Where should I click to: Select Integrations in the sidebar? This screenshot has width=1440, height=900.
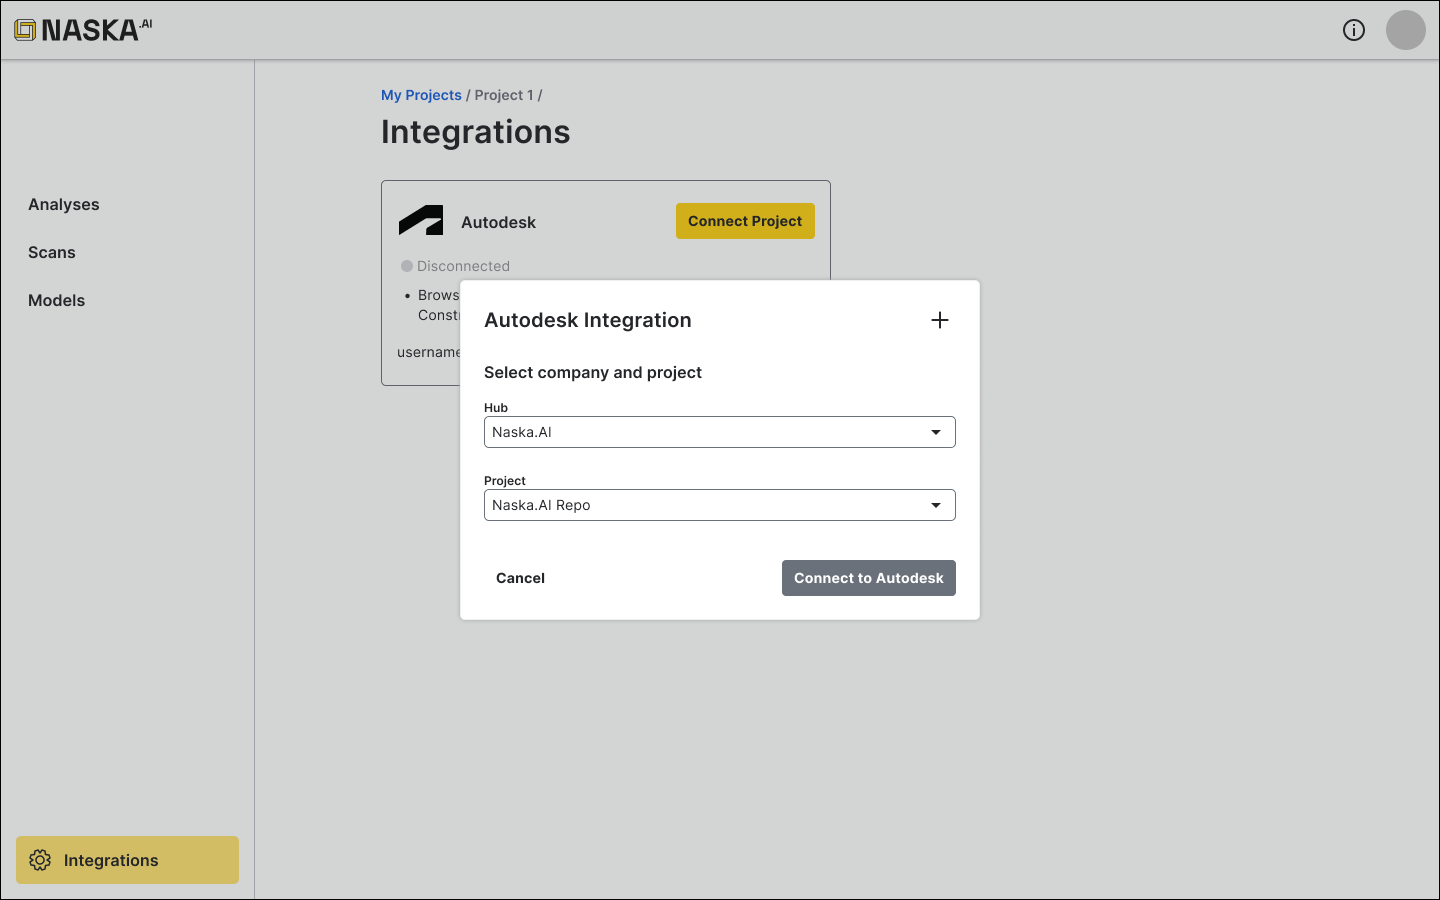[128, 860]
